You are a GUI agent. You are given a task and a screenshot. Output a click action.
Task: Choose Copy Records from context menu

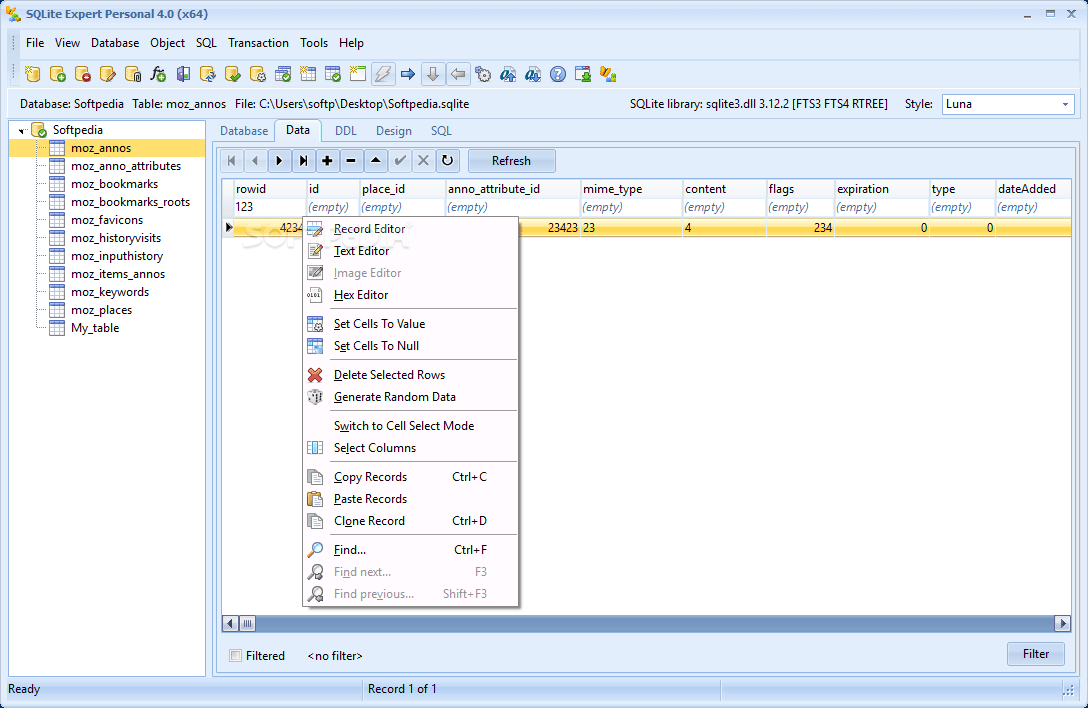411,478
